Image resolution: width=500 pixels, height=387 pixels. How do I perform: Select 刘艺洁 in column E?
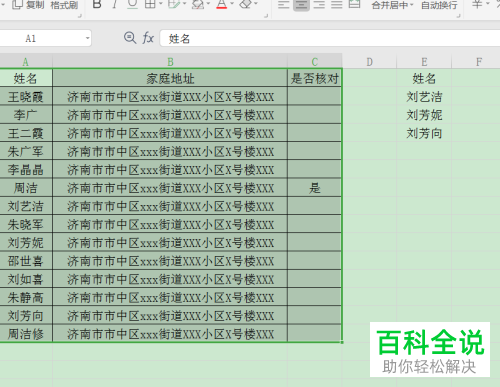[424, 97]
